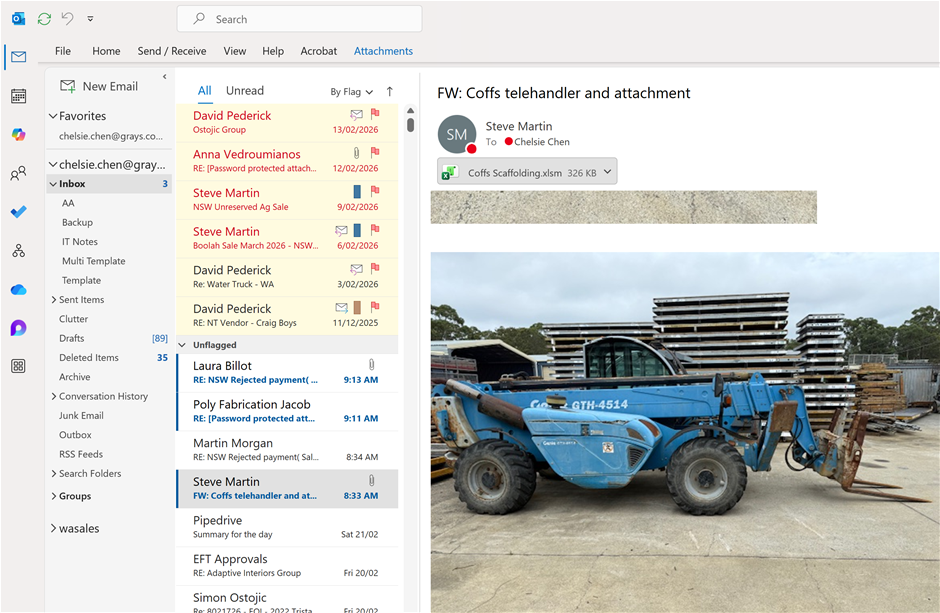Click the Undo arrow in the quick access toolbar
Screen dimensions: 940x613
[68, 19]
